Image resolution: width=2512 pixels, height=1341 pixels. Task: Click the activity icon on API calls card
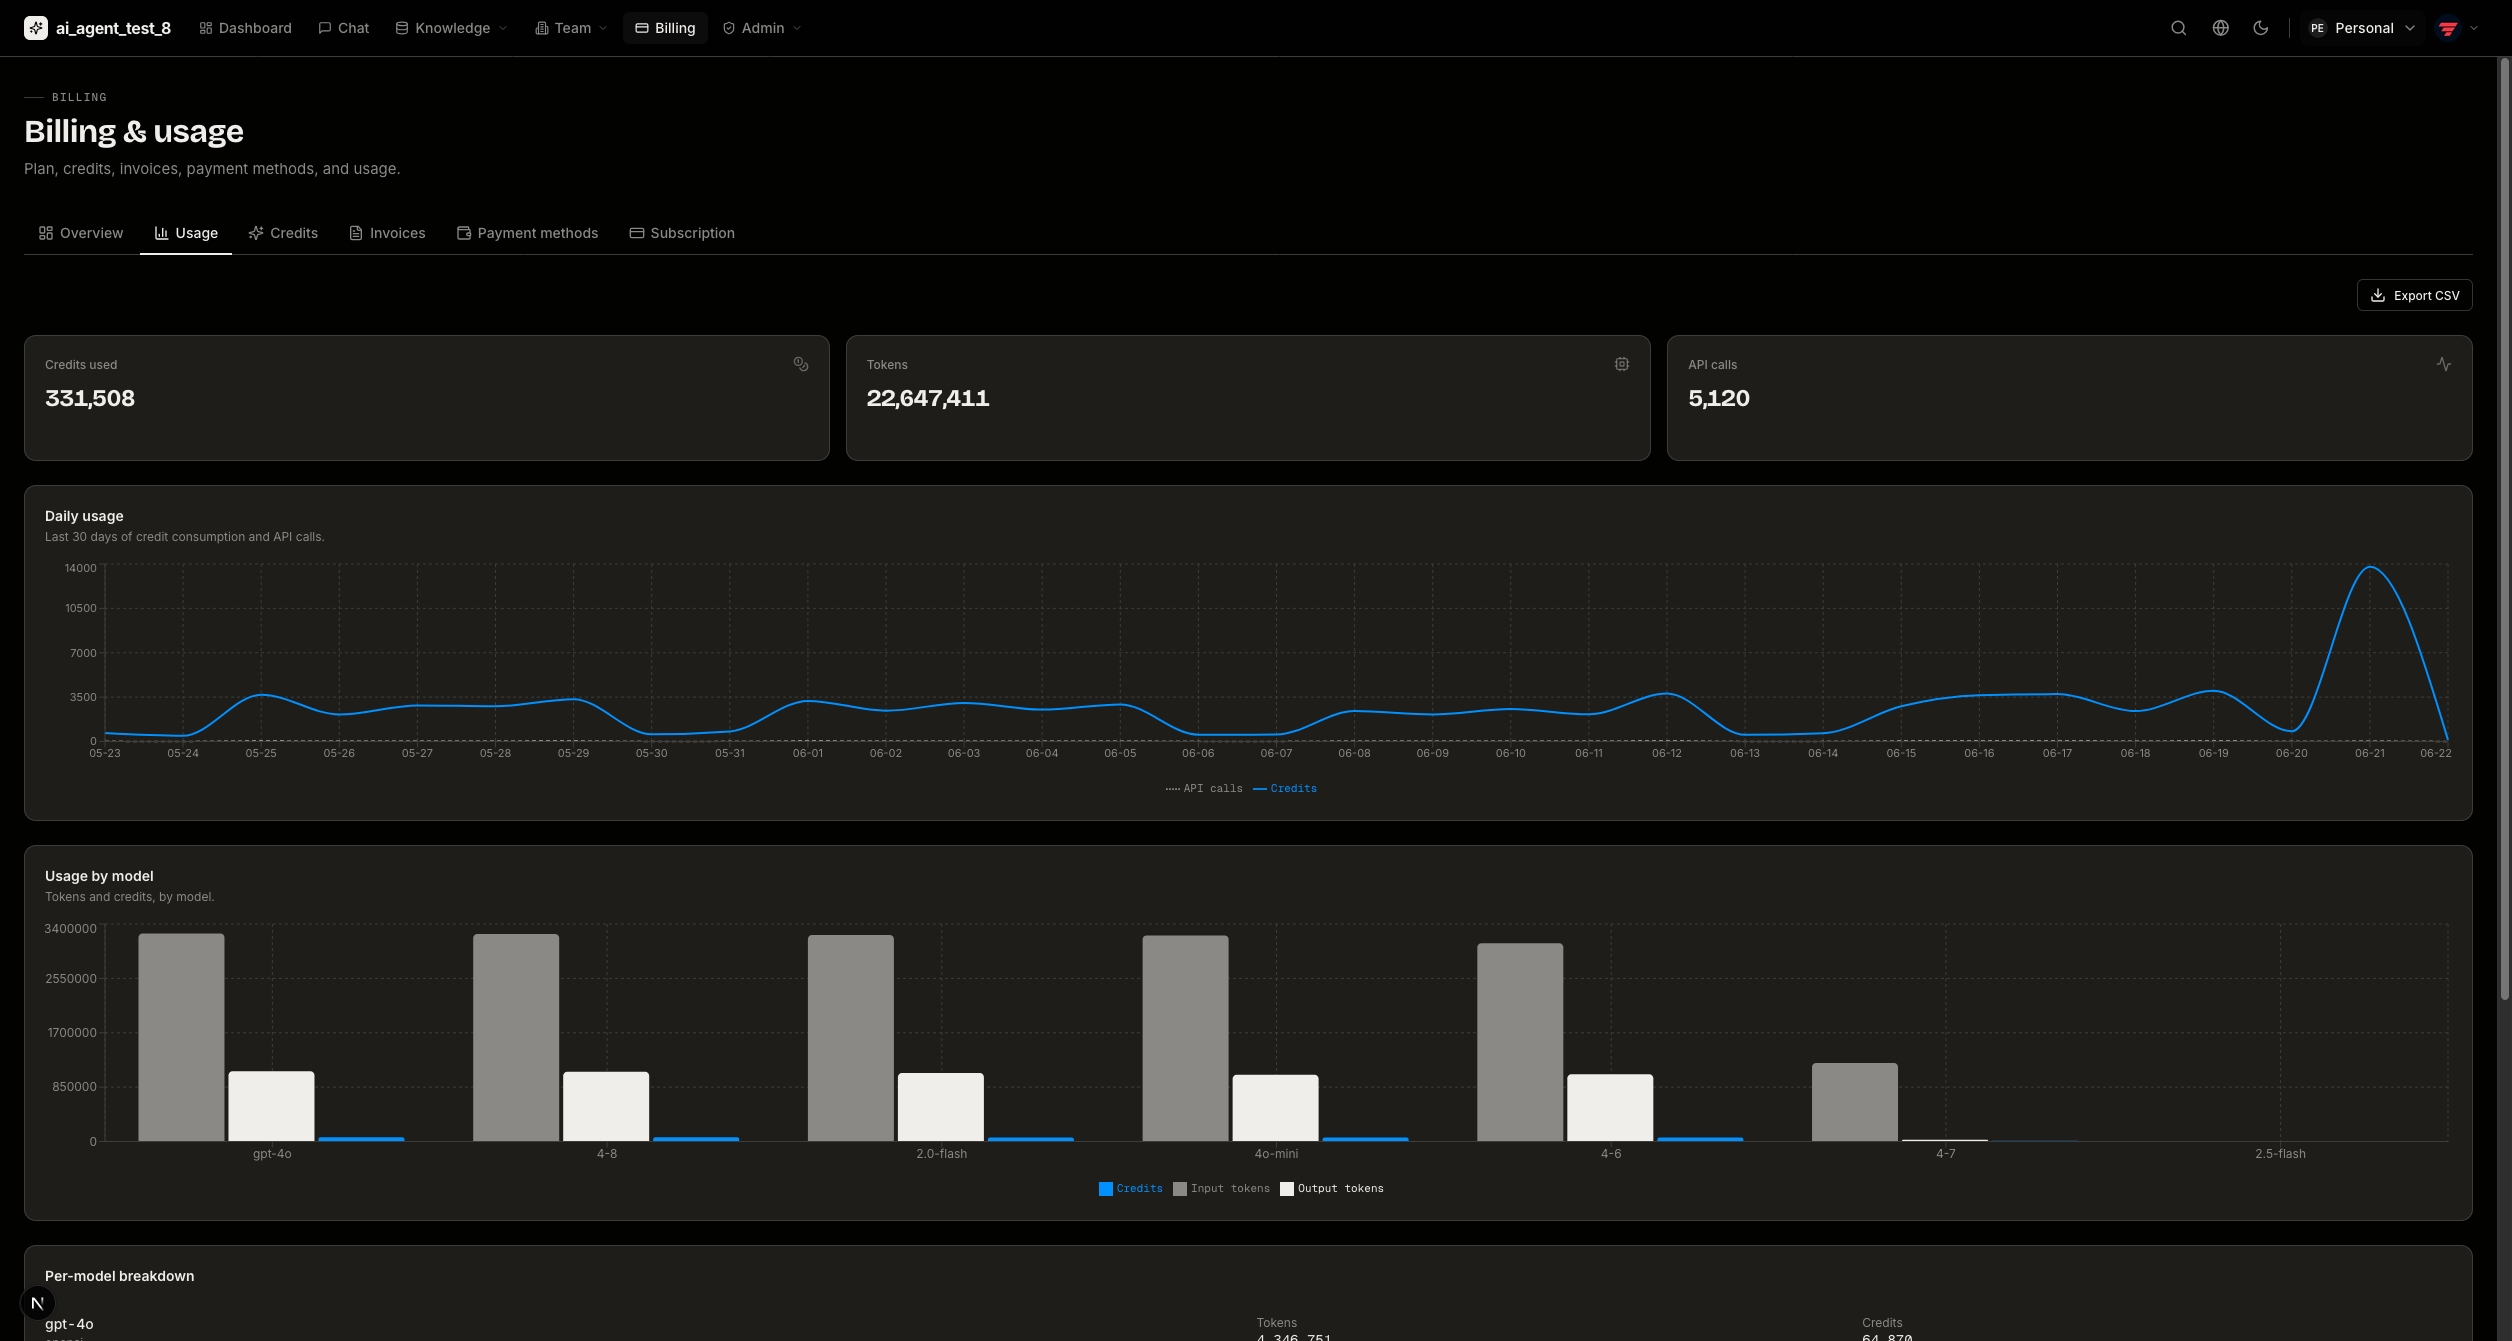[x=2444, y=364]
